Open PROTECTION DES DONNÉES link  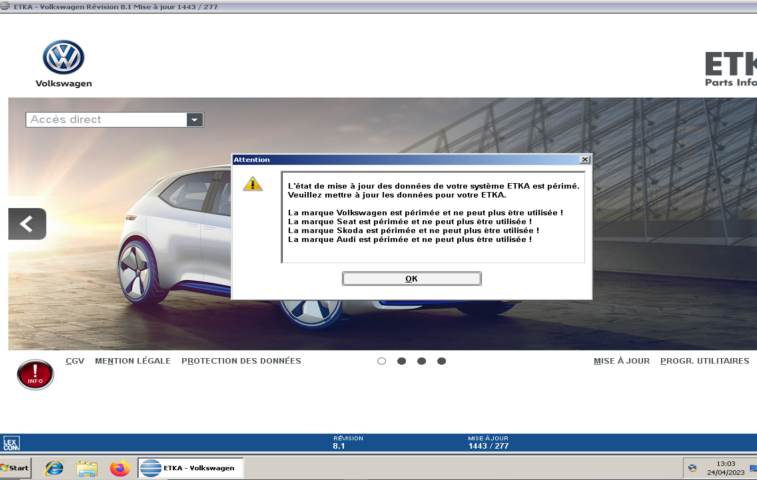(241, 361)
